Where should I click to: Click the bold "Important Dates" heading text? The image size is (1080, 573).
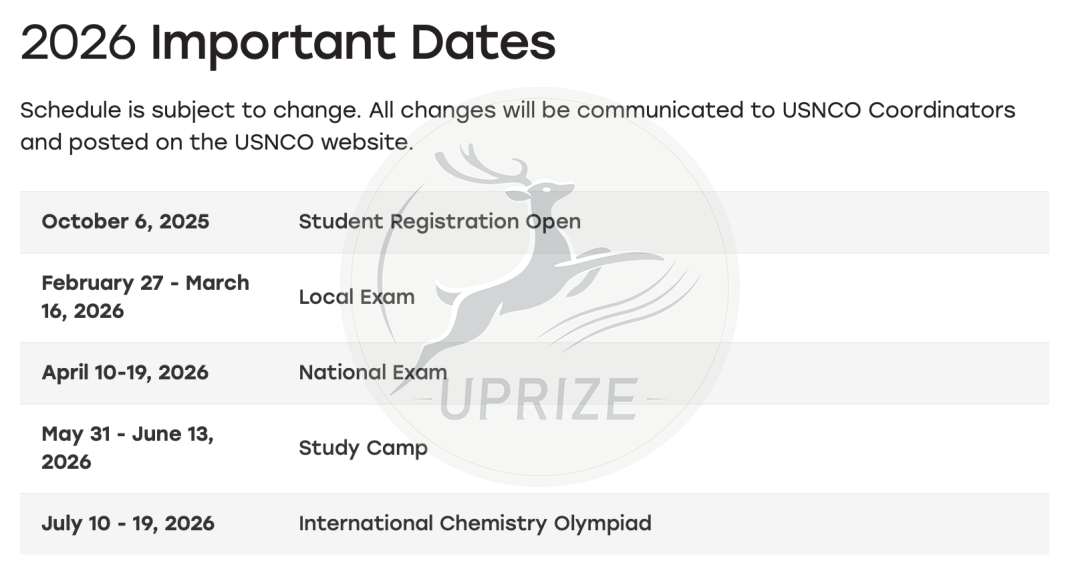[x=353, y=43]
